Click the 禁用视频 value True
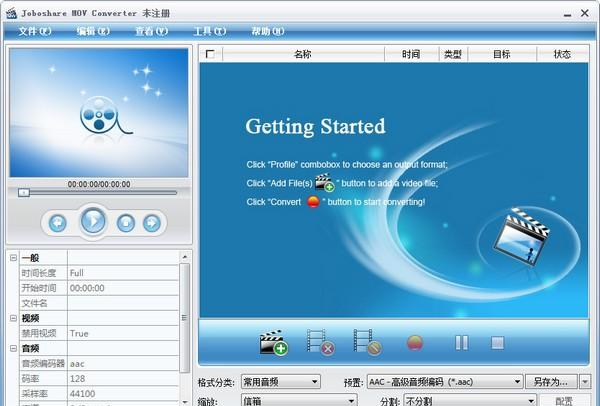 [x=123, y=333]
